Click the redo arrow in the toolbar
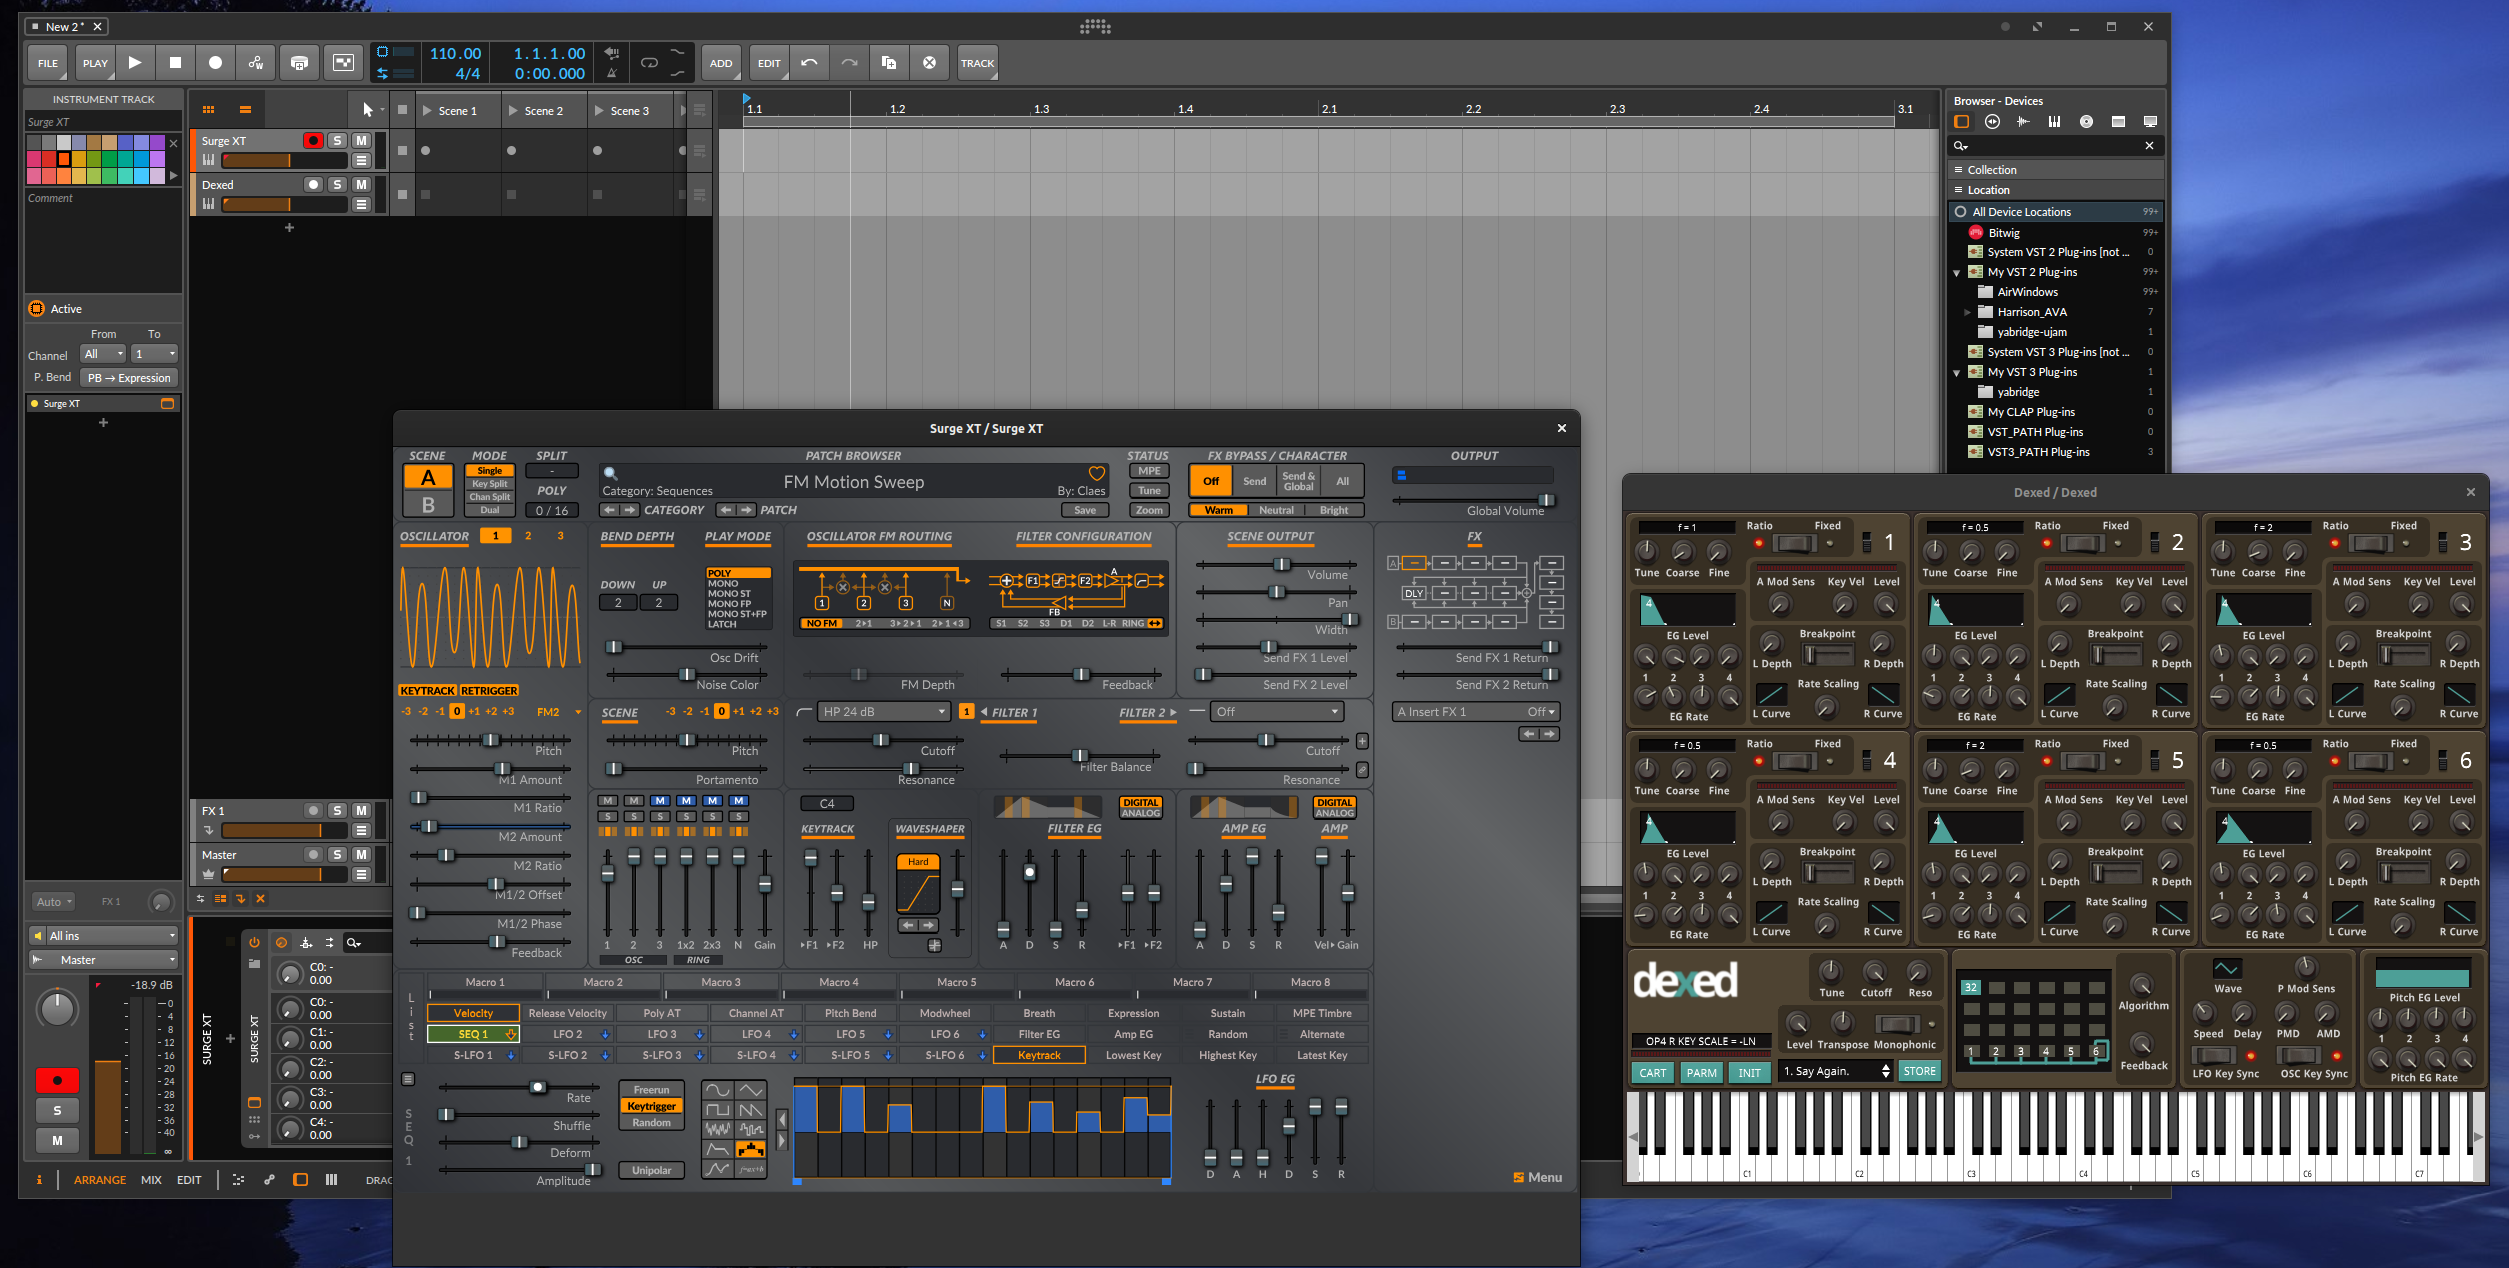The image size is (2509, 1268). coord(849,63)
